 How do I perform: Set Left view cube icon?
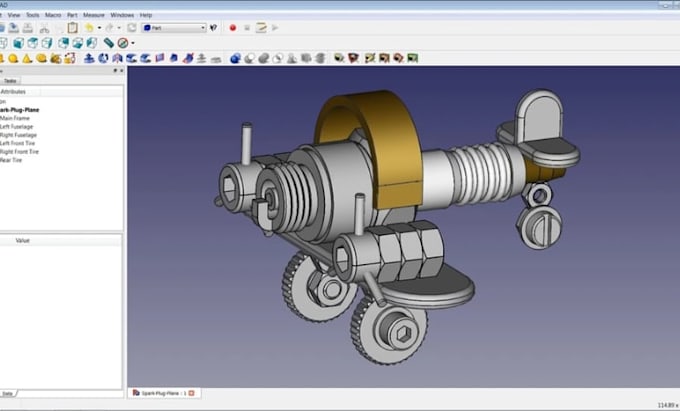[92, 43]
